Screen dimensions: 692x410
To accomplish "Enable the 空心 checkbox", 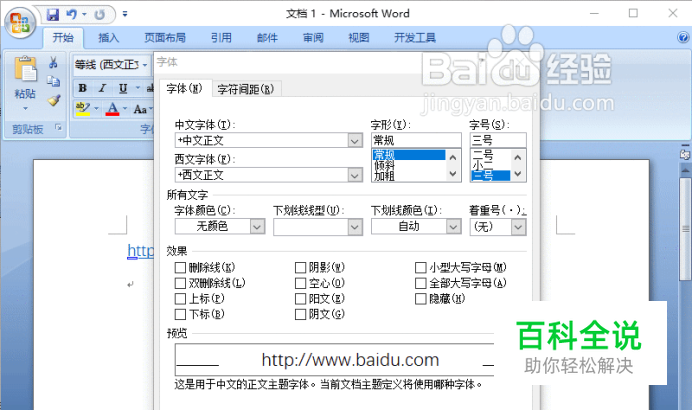I will coord(301,283).
